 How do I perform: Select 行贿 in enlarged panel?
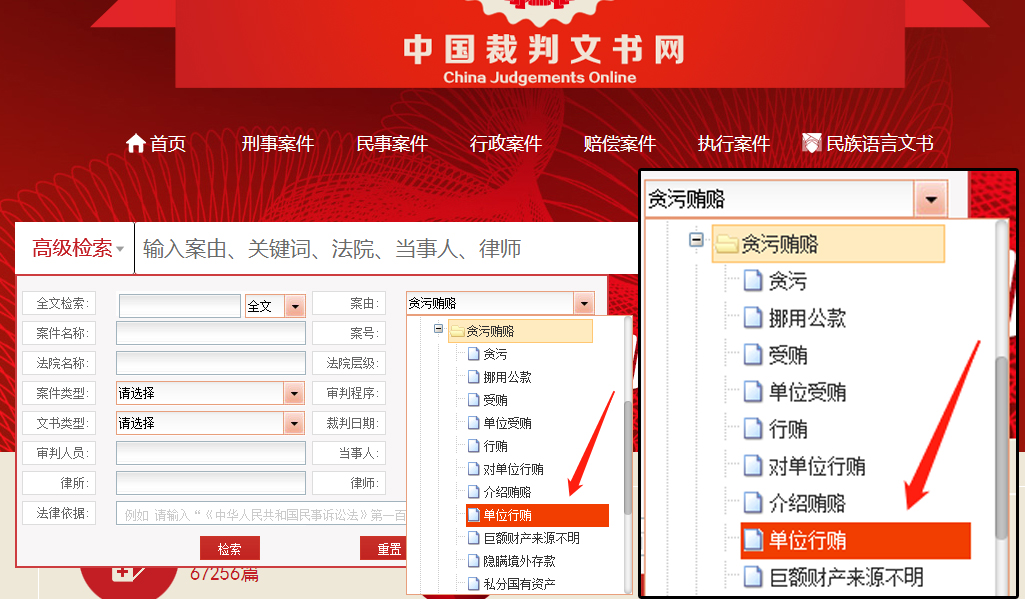[x=787, y=430]
